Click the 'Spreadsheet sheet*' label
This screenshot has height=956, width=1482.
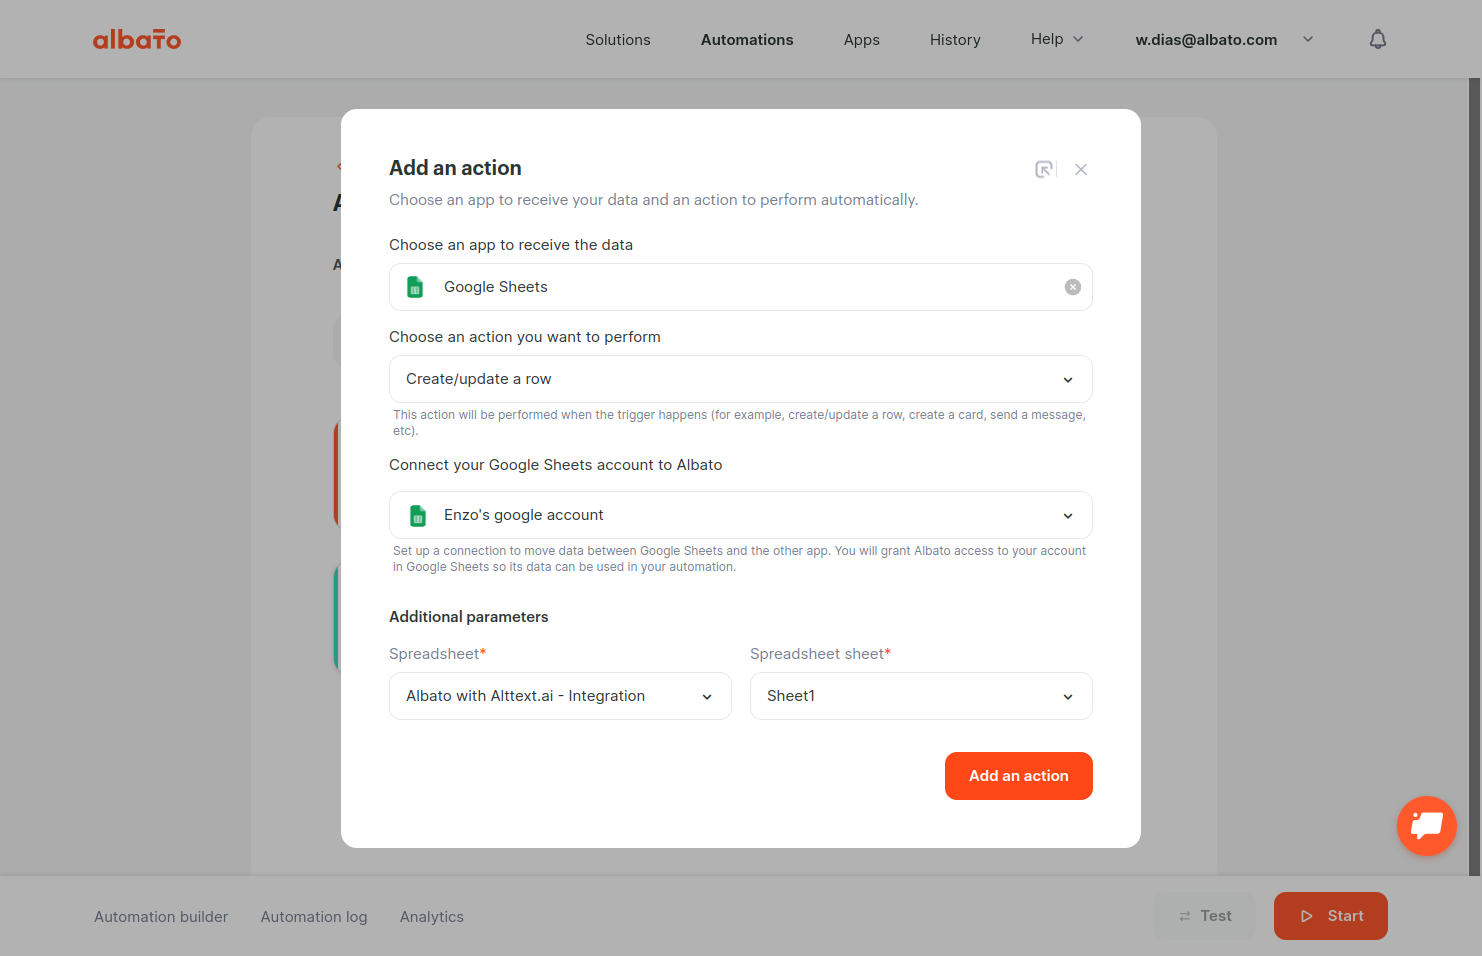coord(820,654)
